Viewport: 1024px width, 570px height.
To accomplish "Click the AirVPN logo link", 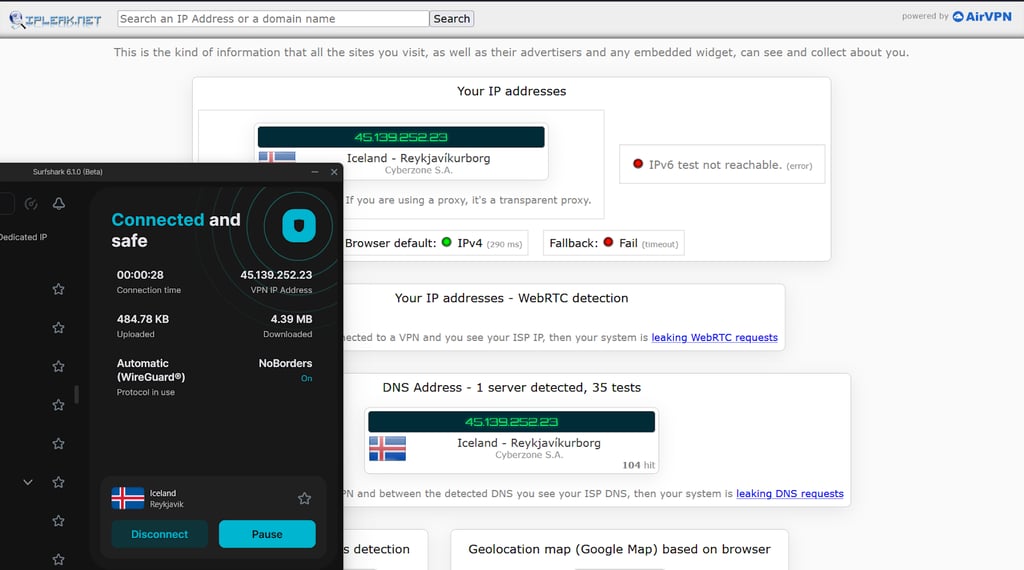I will [x=982, y=16].
